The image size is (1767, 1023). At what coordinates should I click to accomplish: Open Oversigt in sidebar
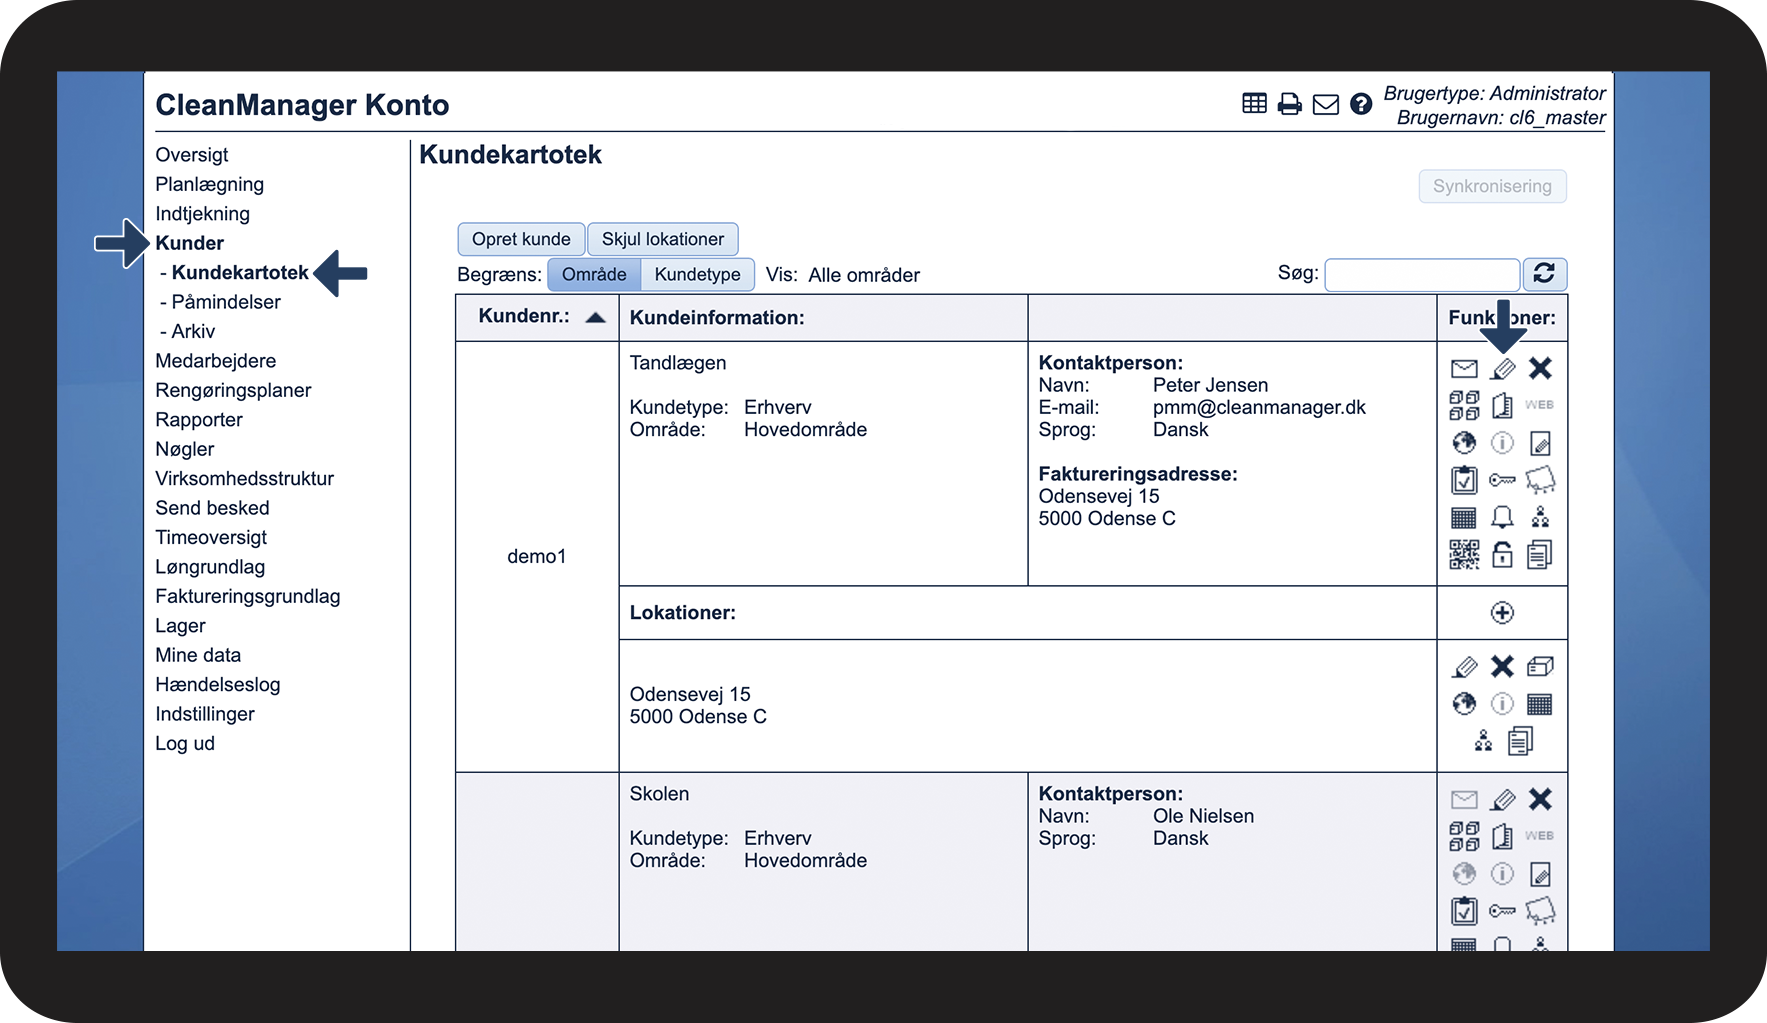coord(192,155)
